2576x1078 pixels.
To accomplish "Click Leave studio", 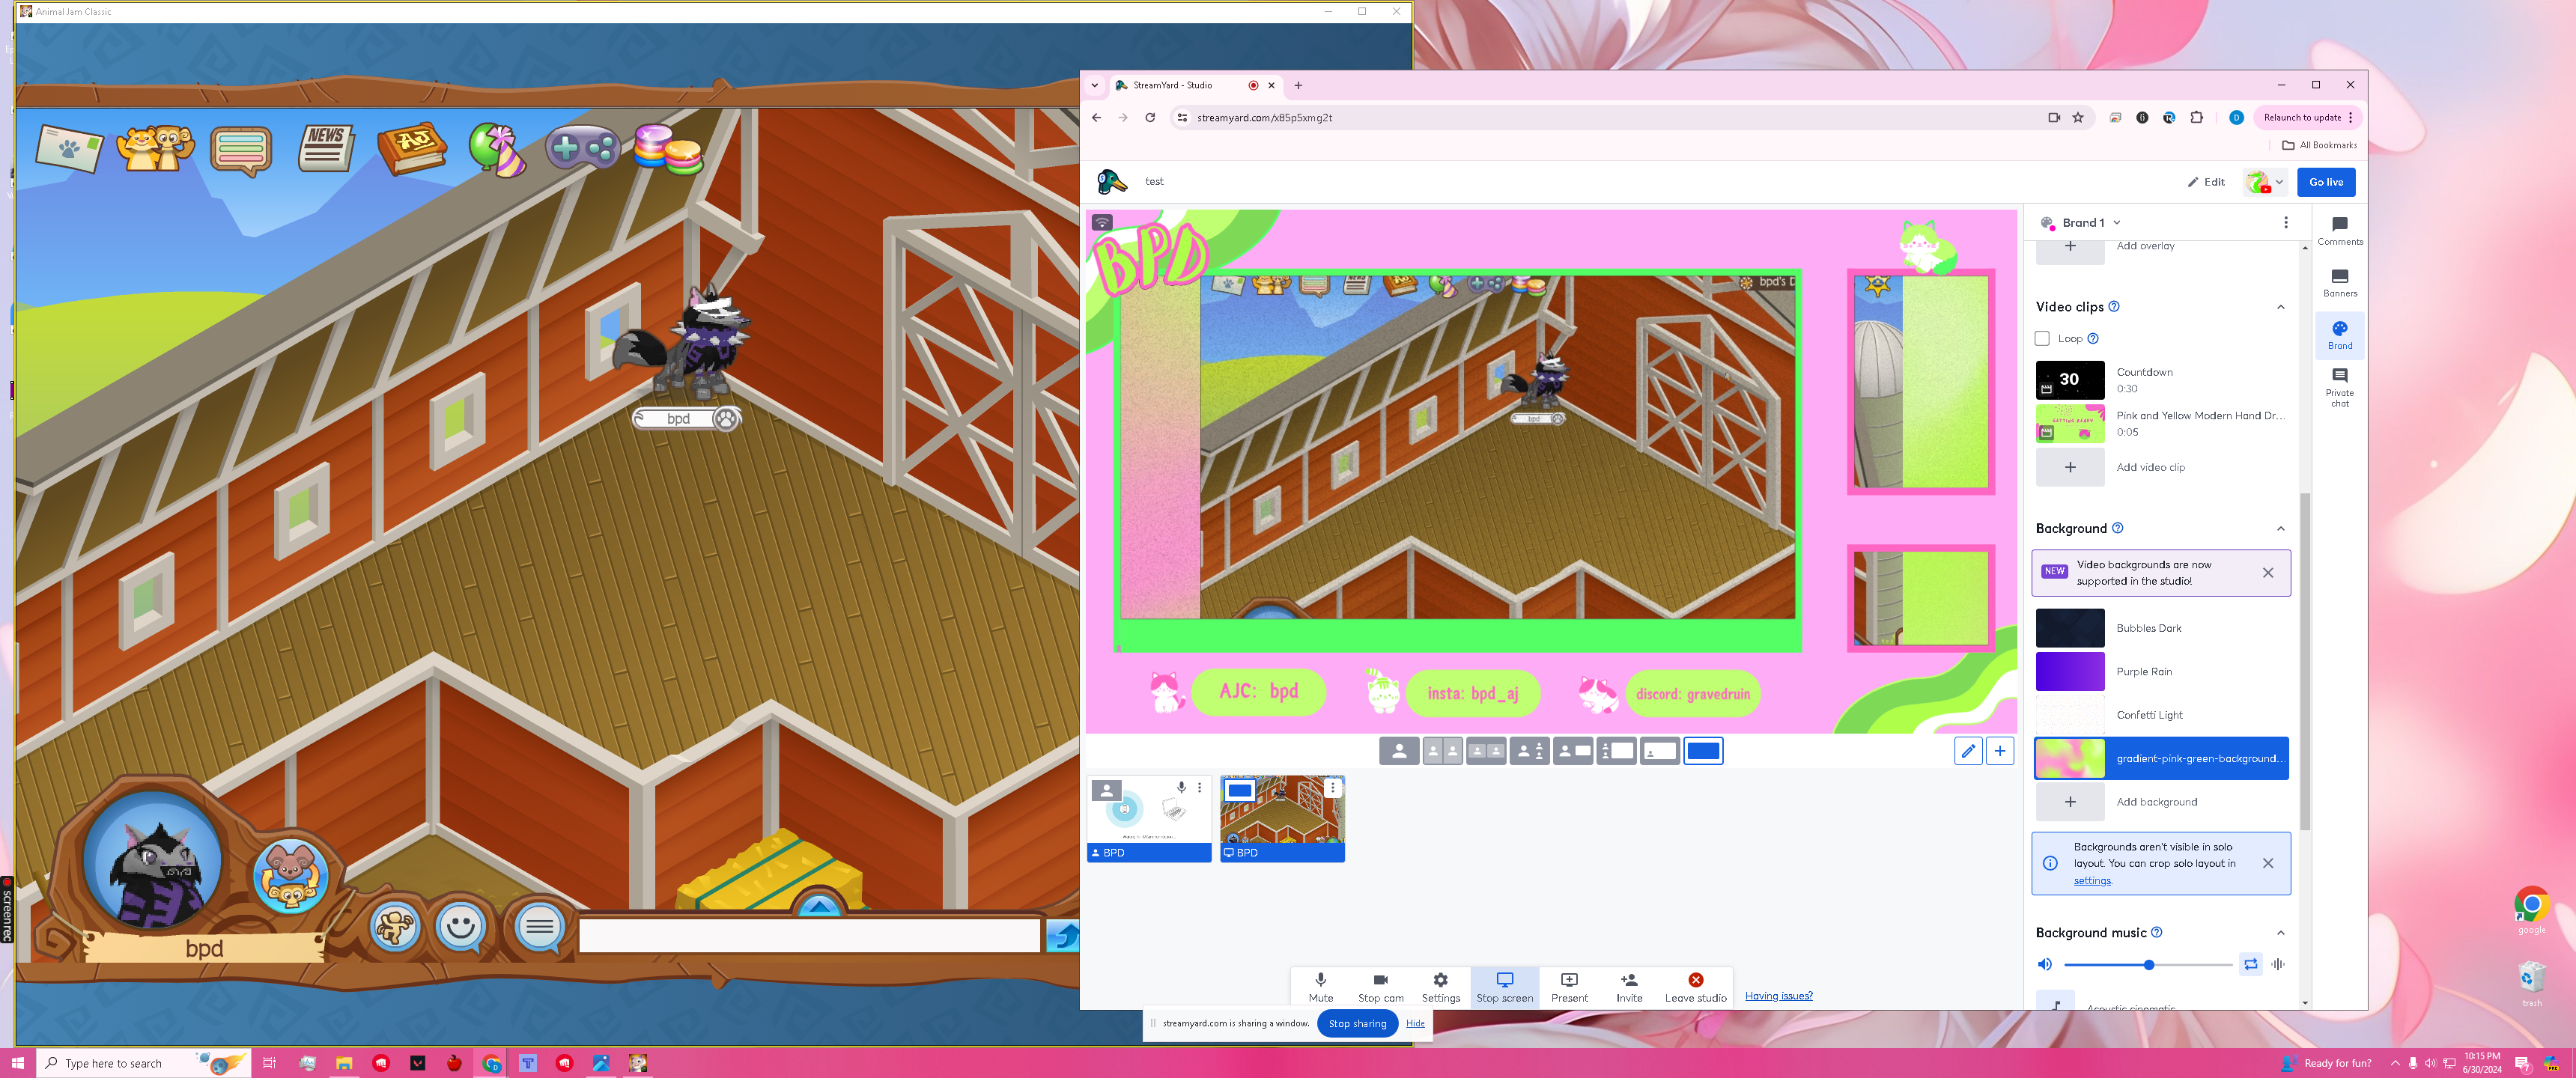I will tap(1695, 986).
